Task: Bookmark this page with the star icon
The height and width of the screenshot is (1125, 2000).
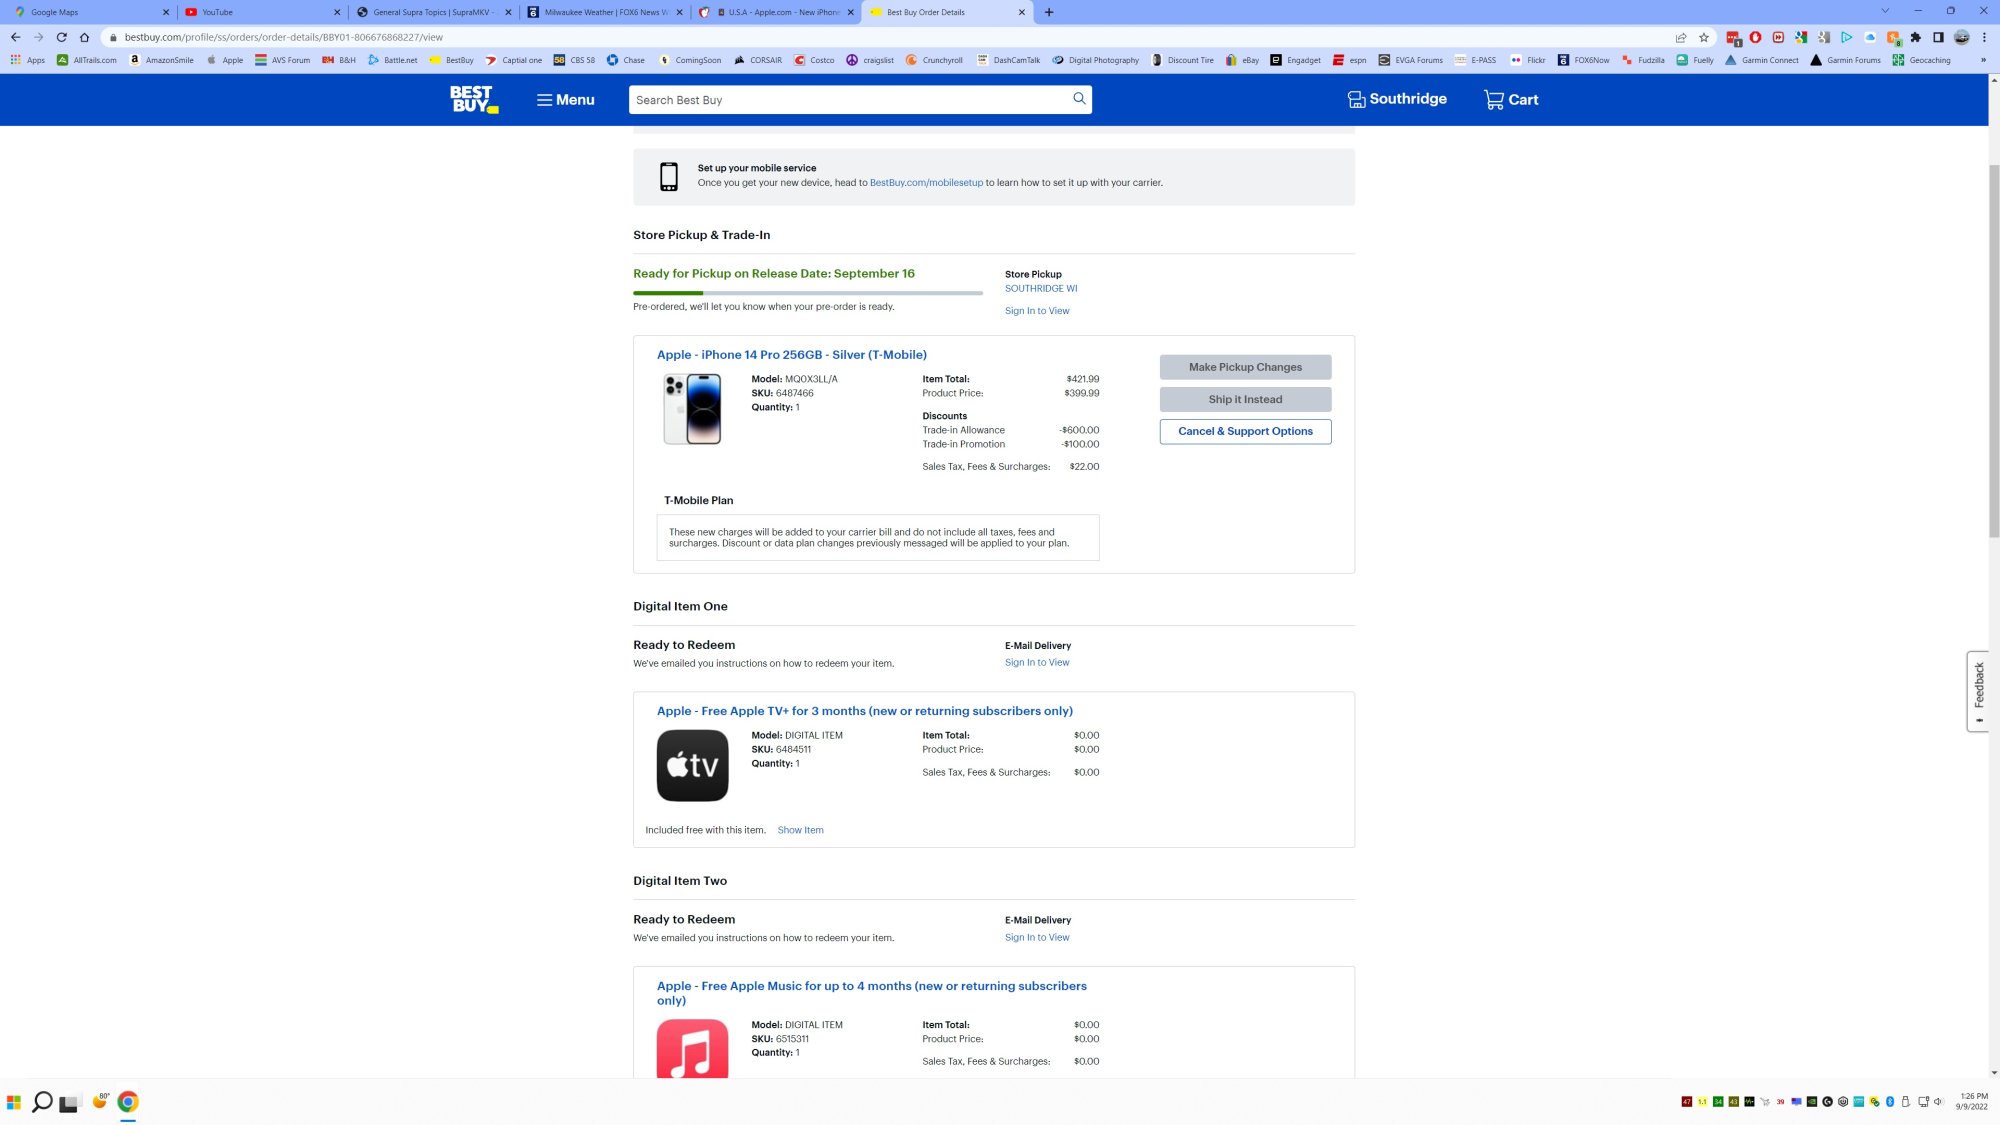Action: [x=1704, y=37]
